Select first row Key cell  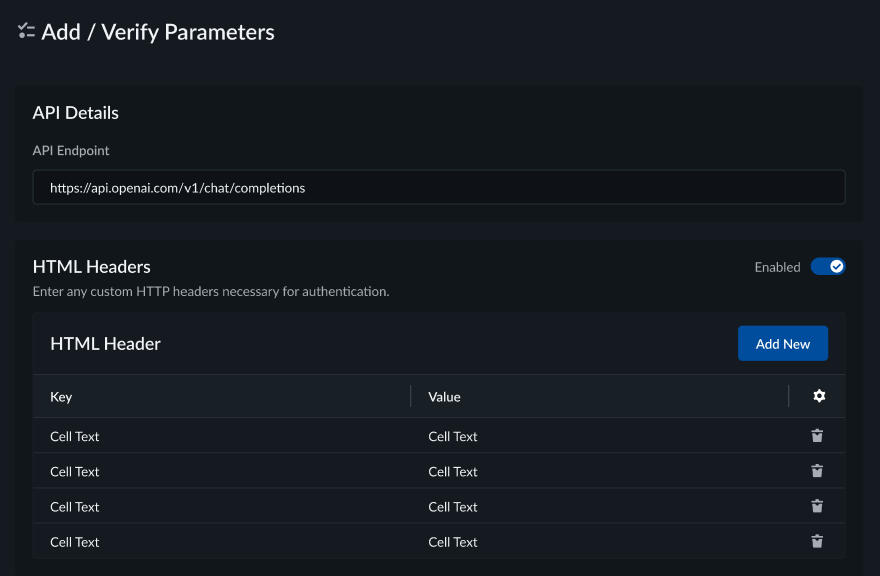click(75, 436)
